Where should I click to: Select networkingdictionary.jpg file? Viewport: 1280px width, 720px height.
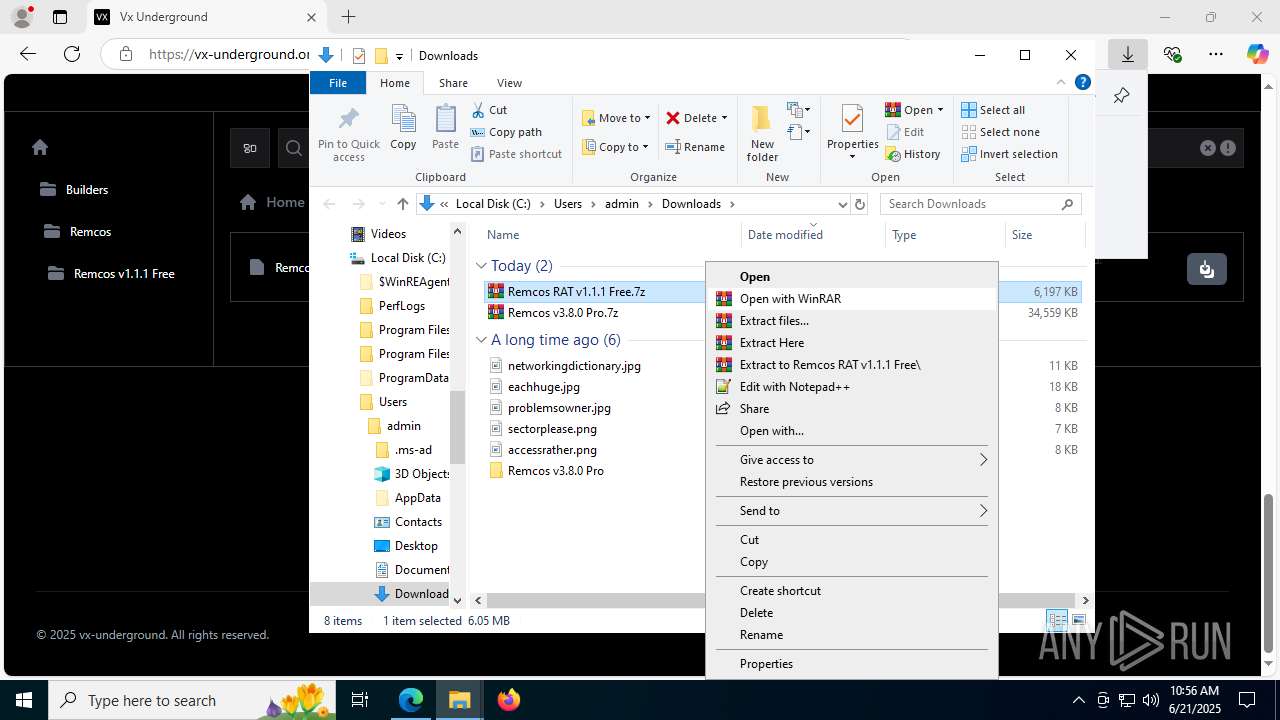pos(574,366)
